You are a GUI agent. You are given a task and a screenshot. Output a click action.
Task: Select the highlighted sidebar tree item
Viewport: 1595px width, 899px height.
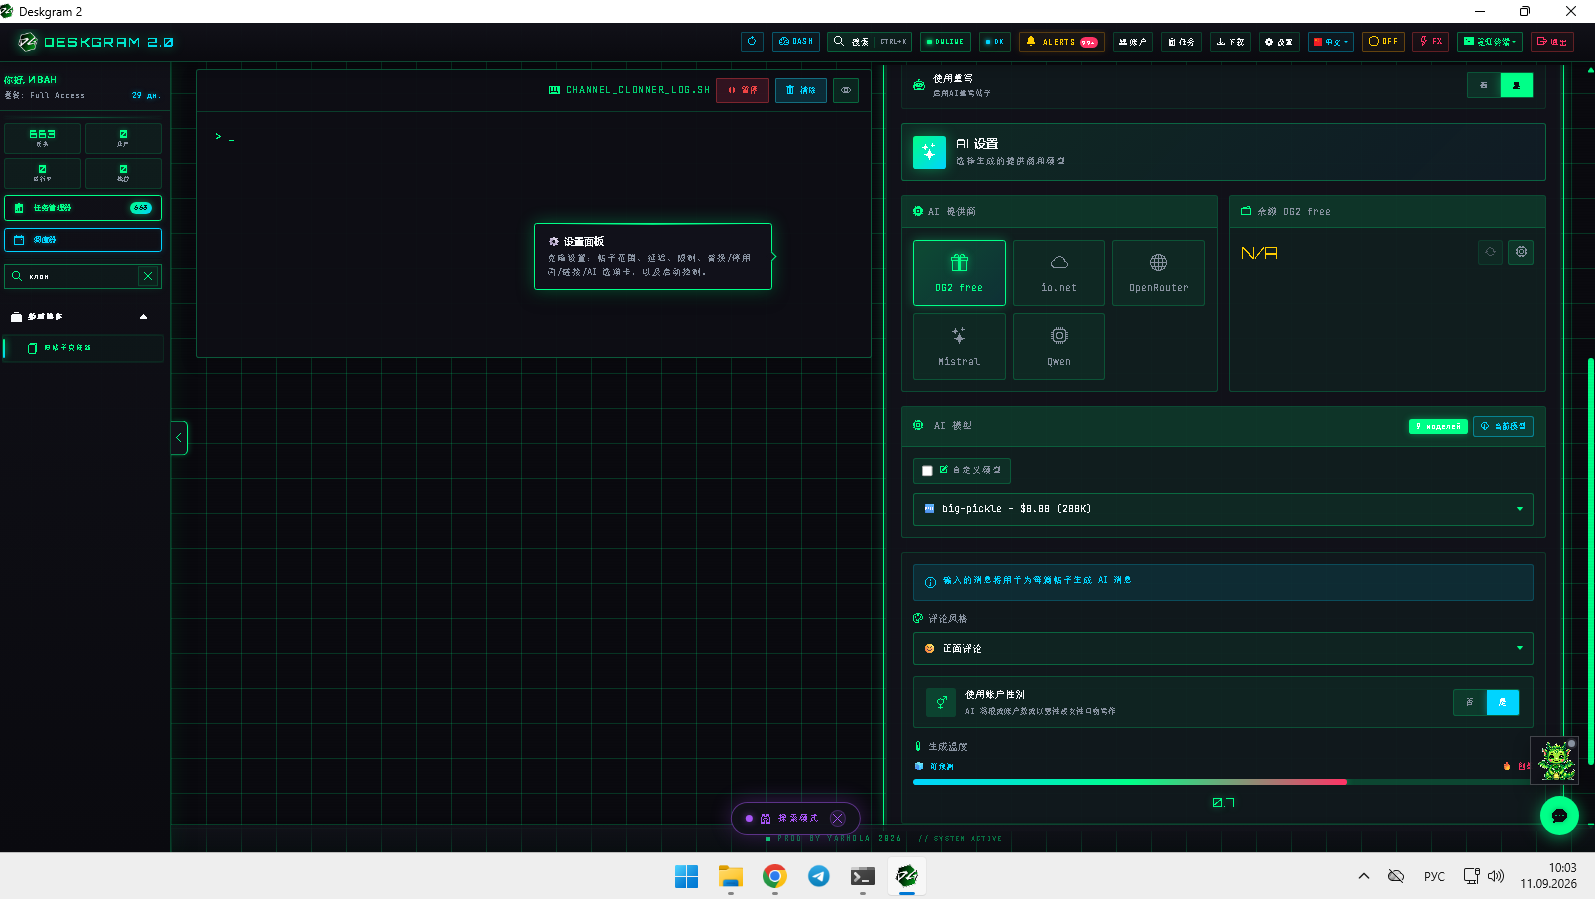click(84, 348)
